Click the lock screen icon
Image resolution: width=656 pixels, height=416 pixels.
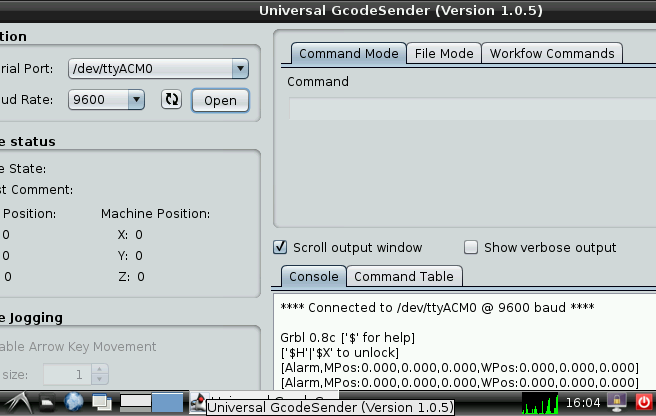617,403
